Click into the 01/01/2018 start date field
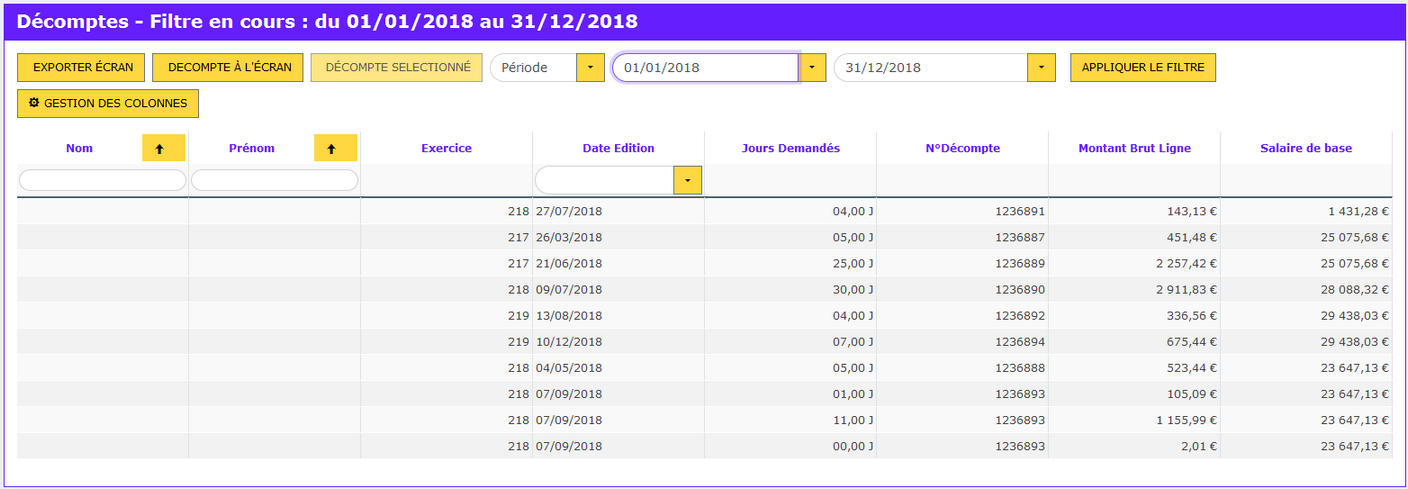The image size is (1408, 489). 705,68
